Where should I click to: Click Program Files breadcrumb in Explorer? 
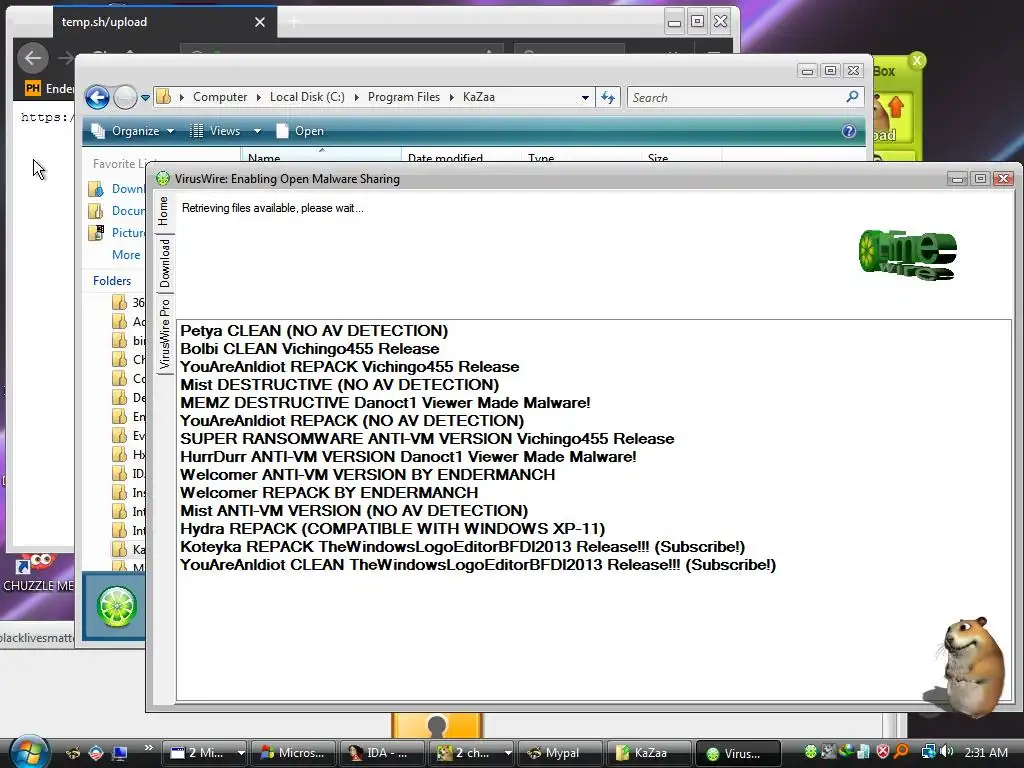point(404,97)
